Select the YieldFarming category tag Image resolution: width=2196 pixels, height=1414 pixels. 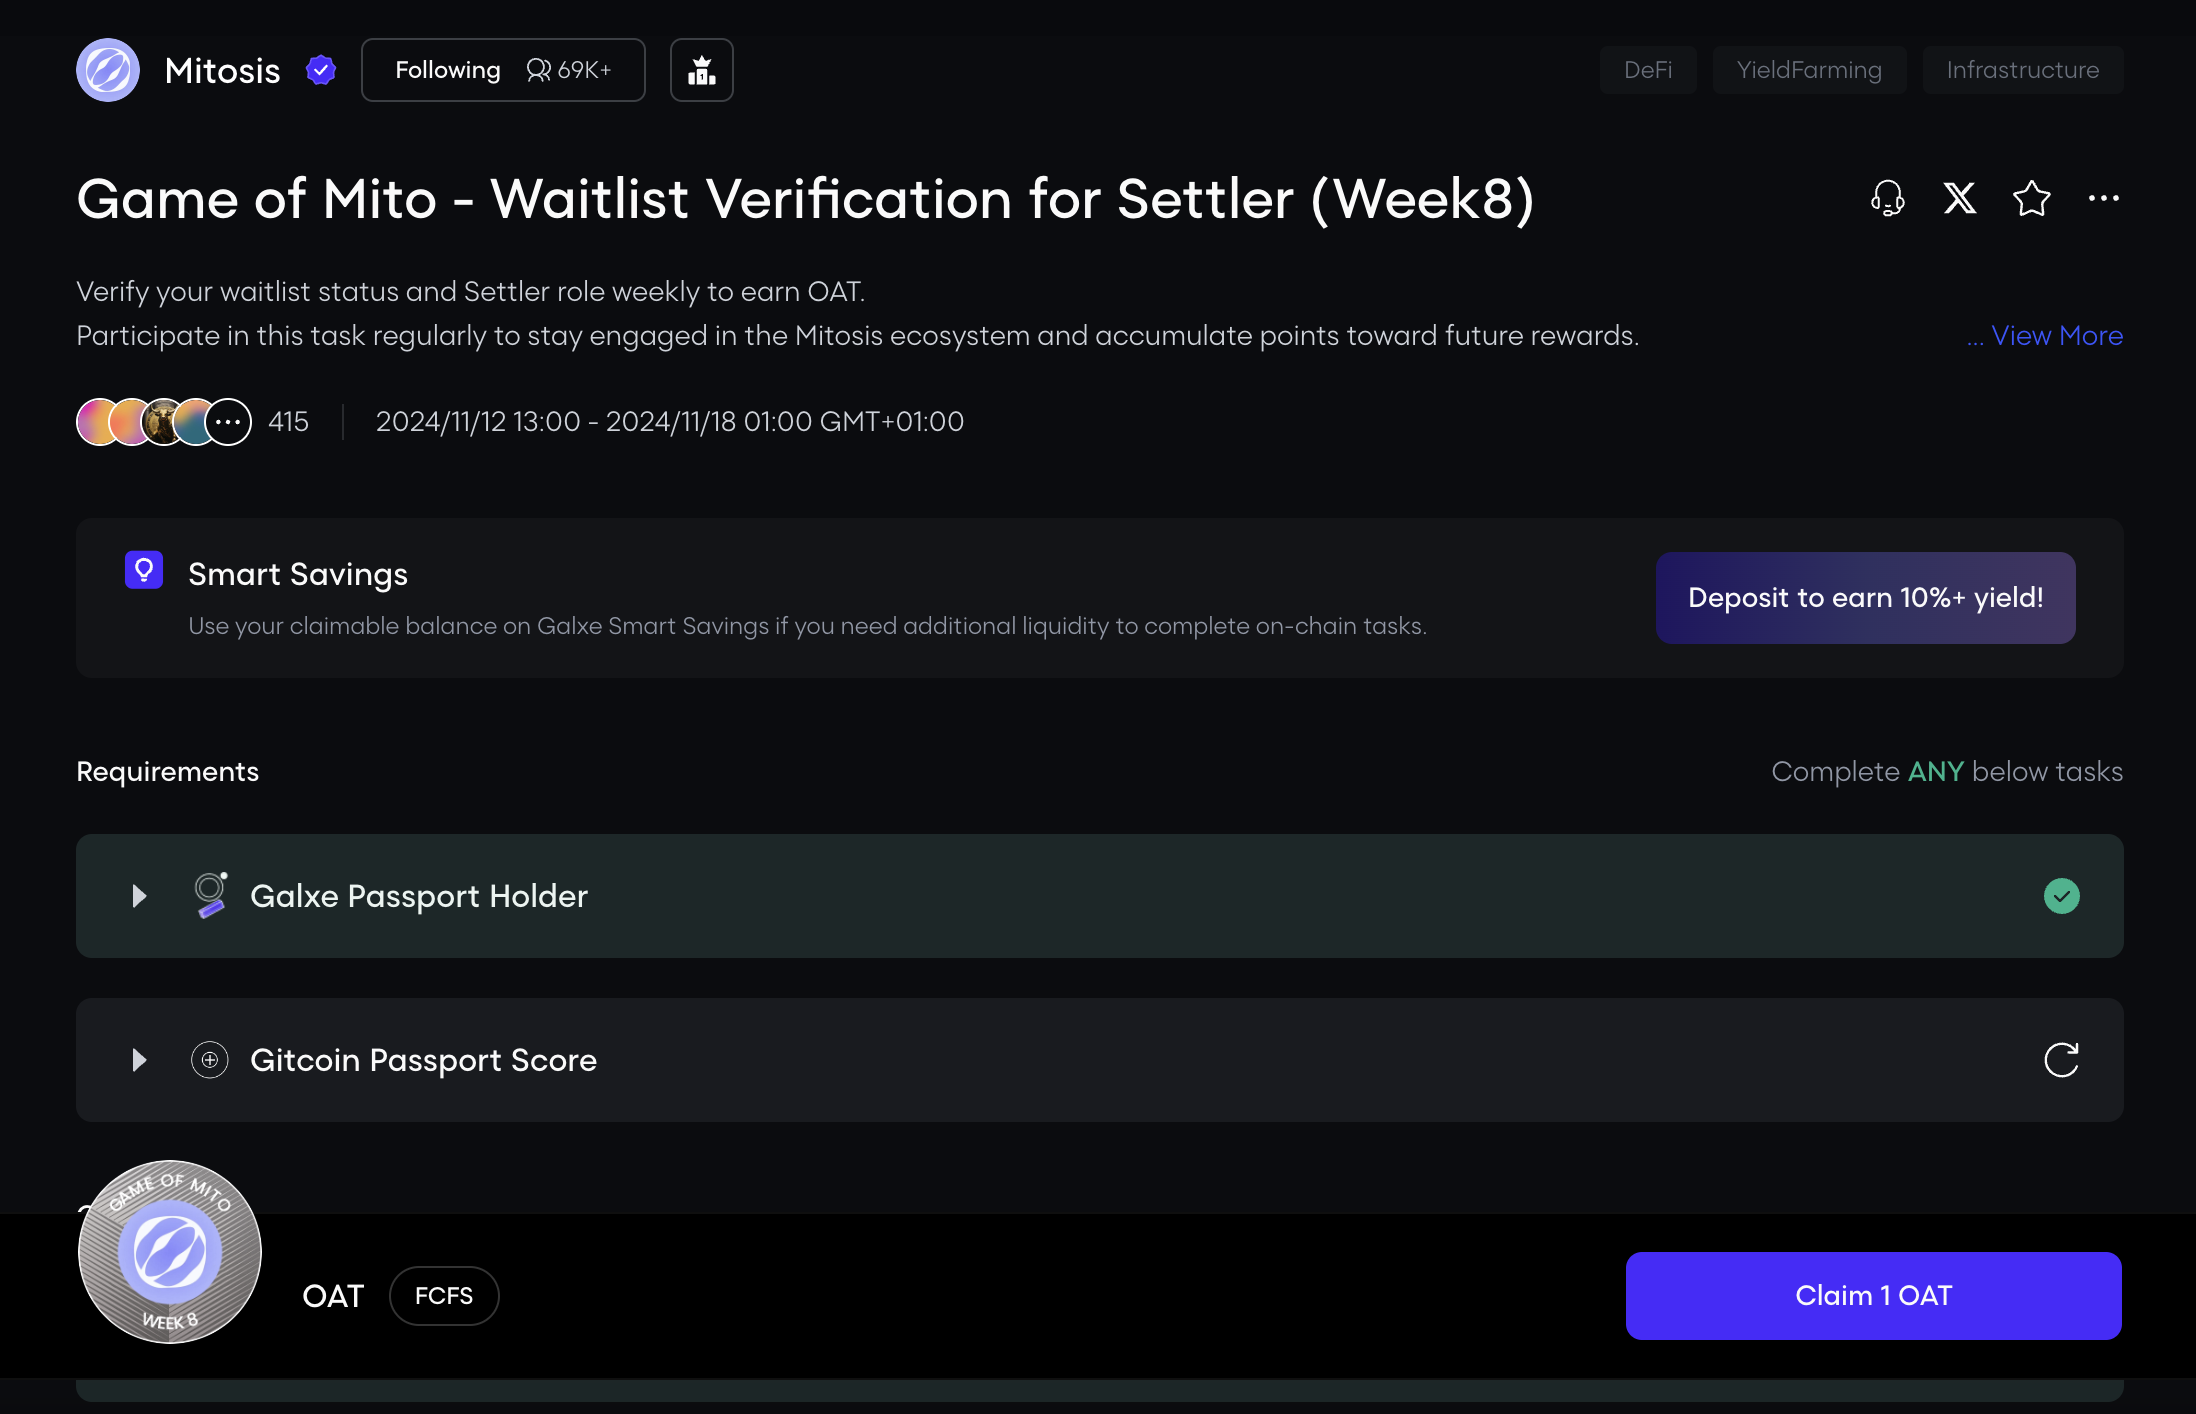[x=1809, y=70]
